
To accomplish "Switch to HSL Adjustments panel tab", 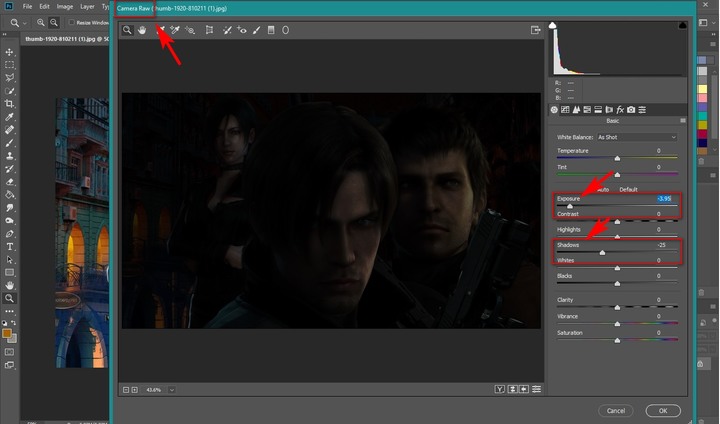I will pos(587,110).
